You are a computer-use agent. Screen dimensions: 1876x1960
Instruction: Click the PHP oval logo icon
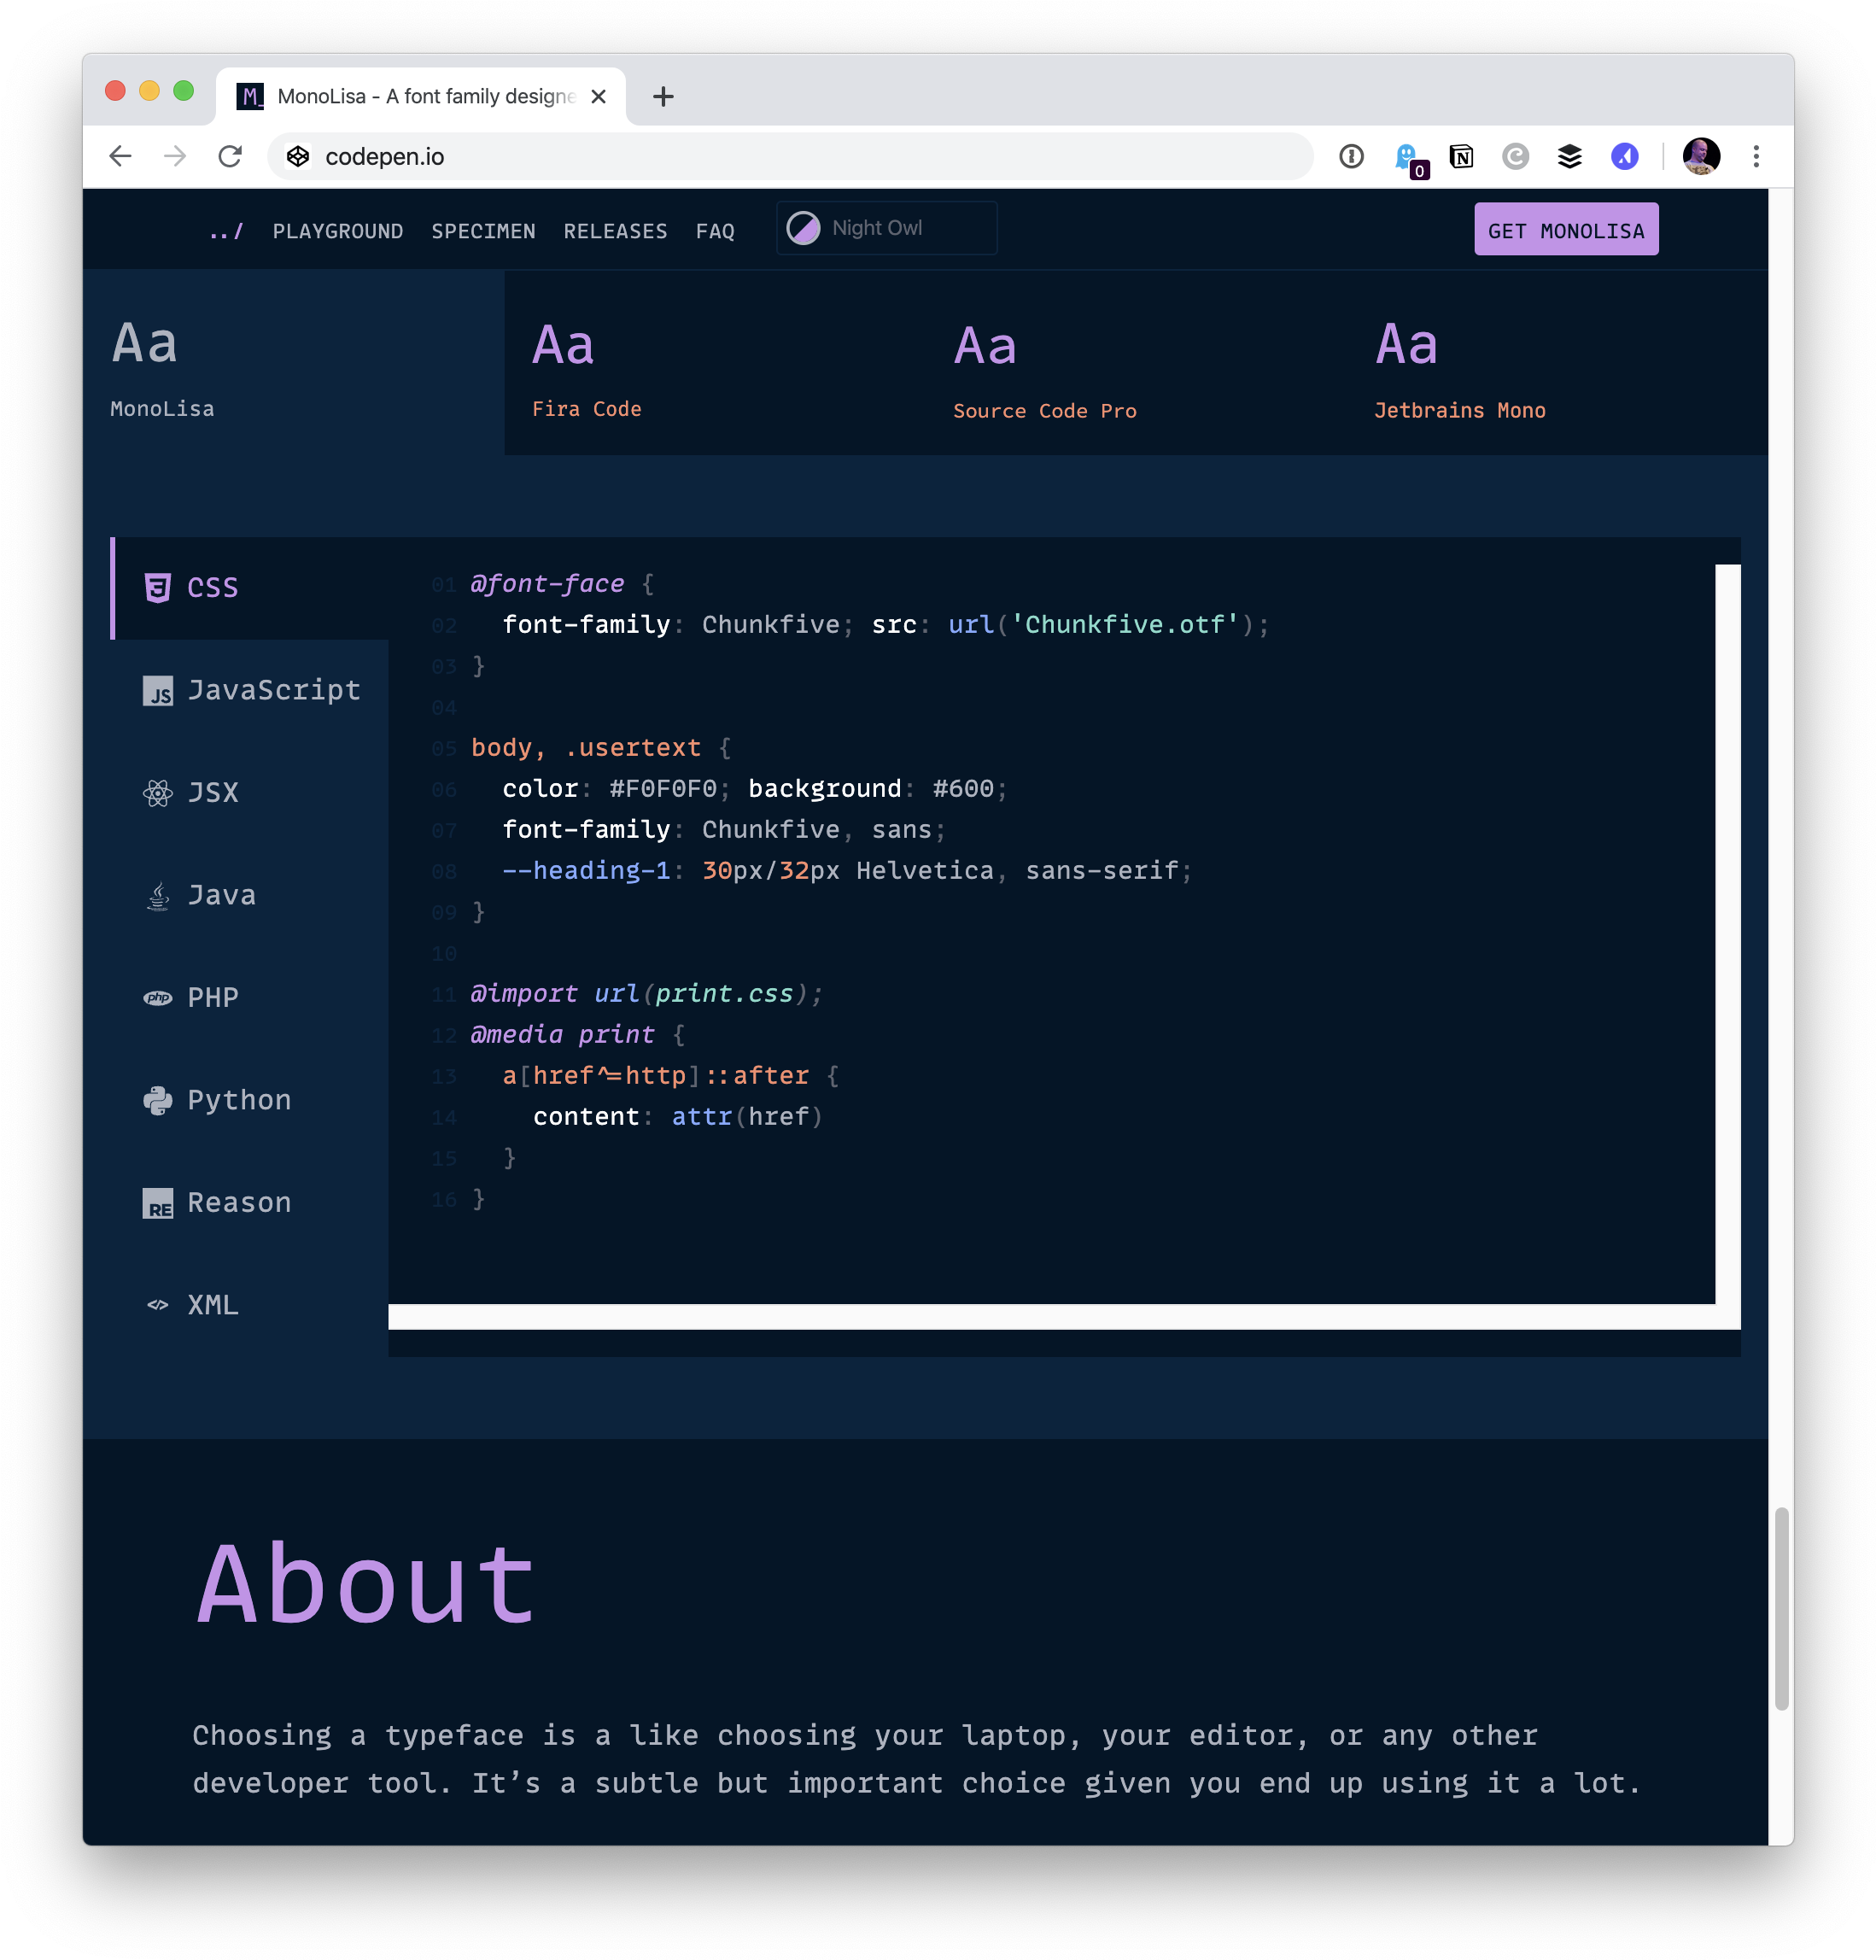click(158, 997)
